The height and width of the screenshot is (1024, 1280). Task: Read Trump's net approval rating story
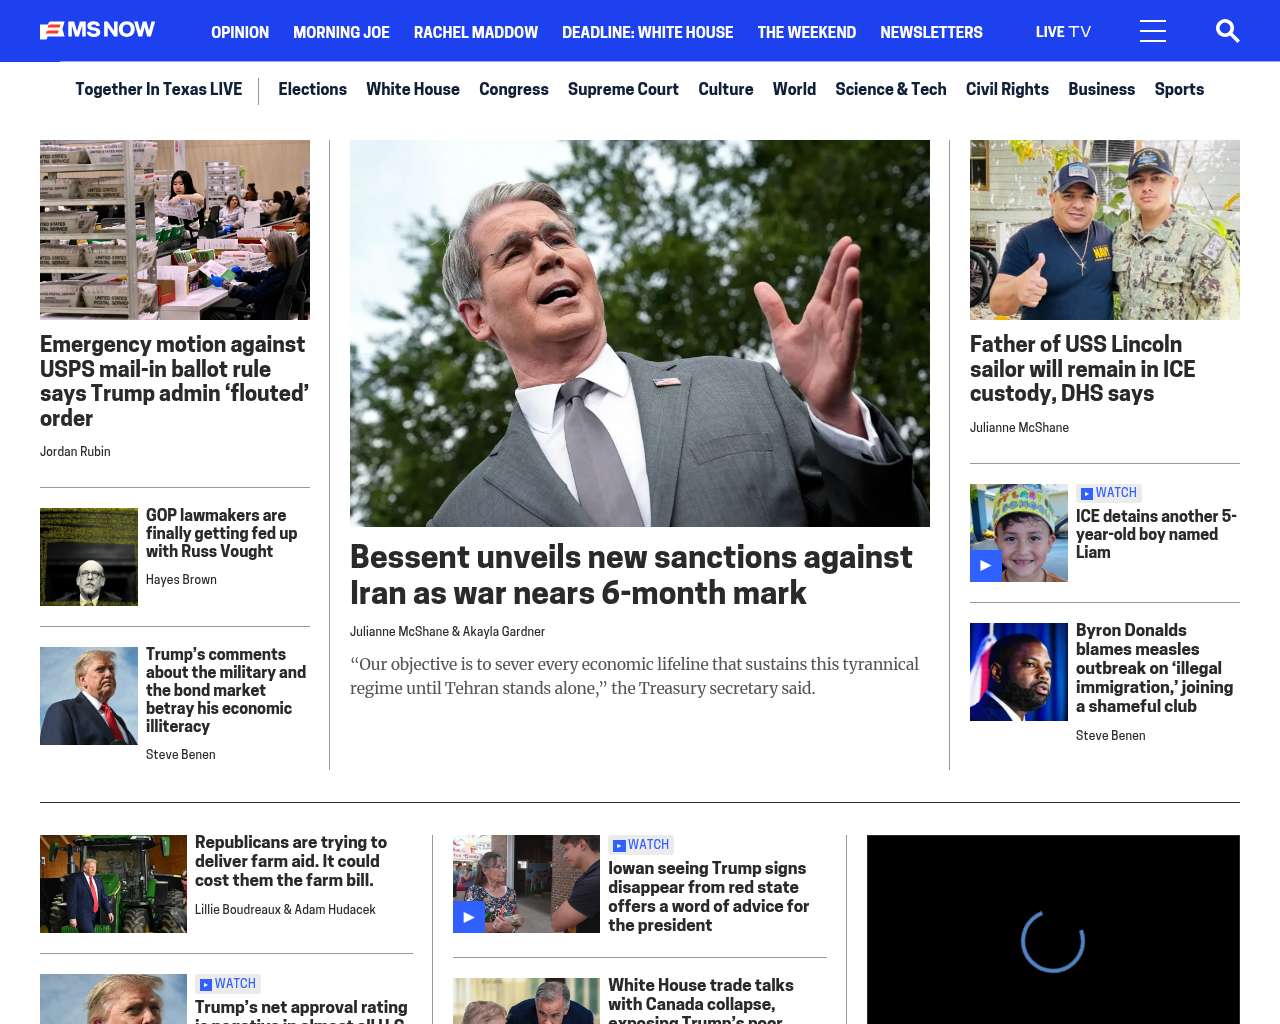coord(301,1011)
